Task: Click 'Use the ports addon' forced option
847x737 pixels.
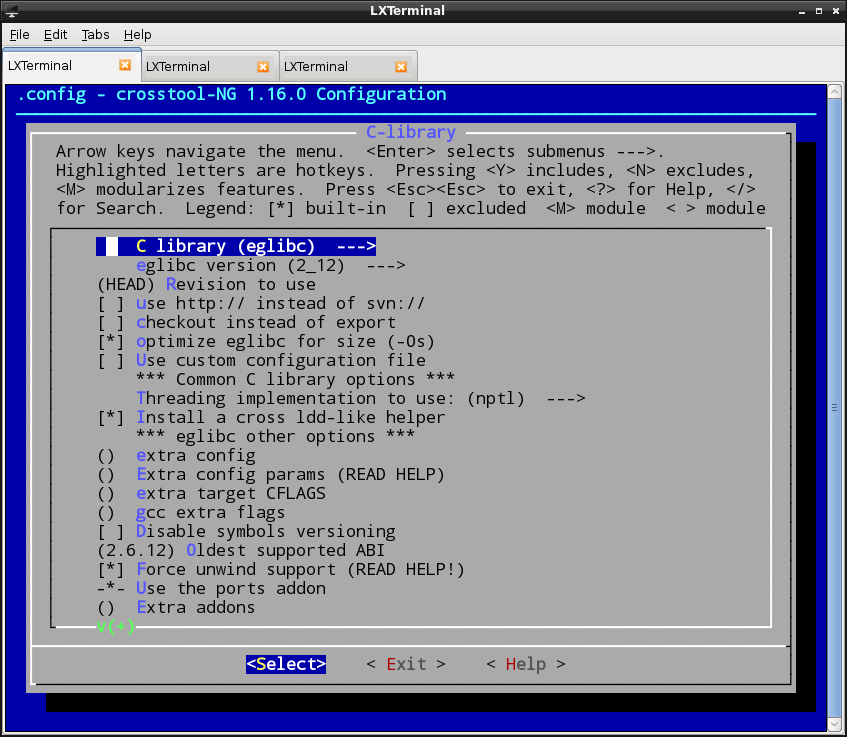Action: [212, 588]
